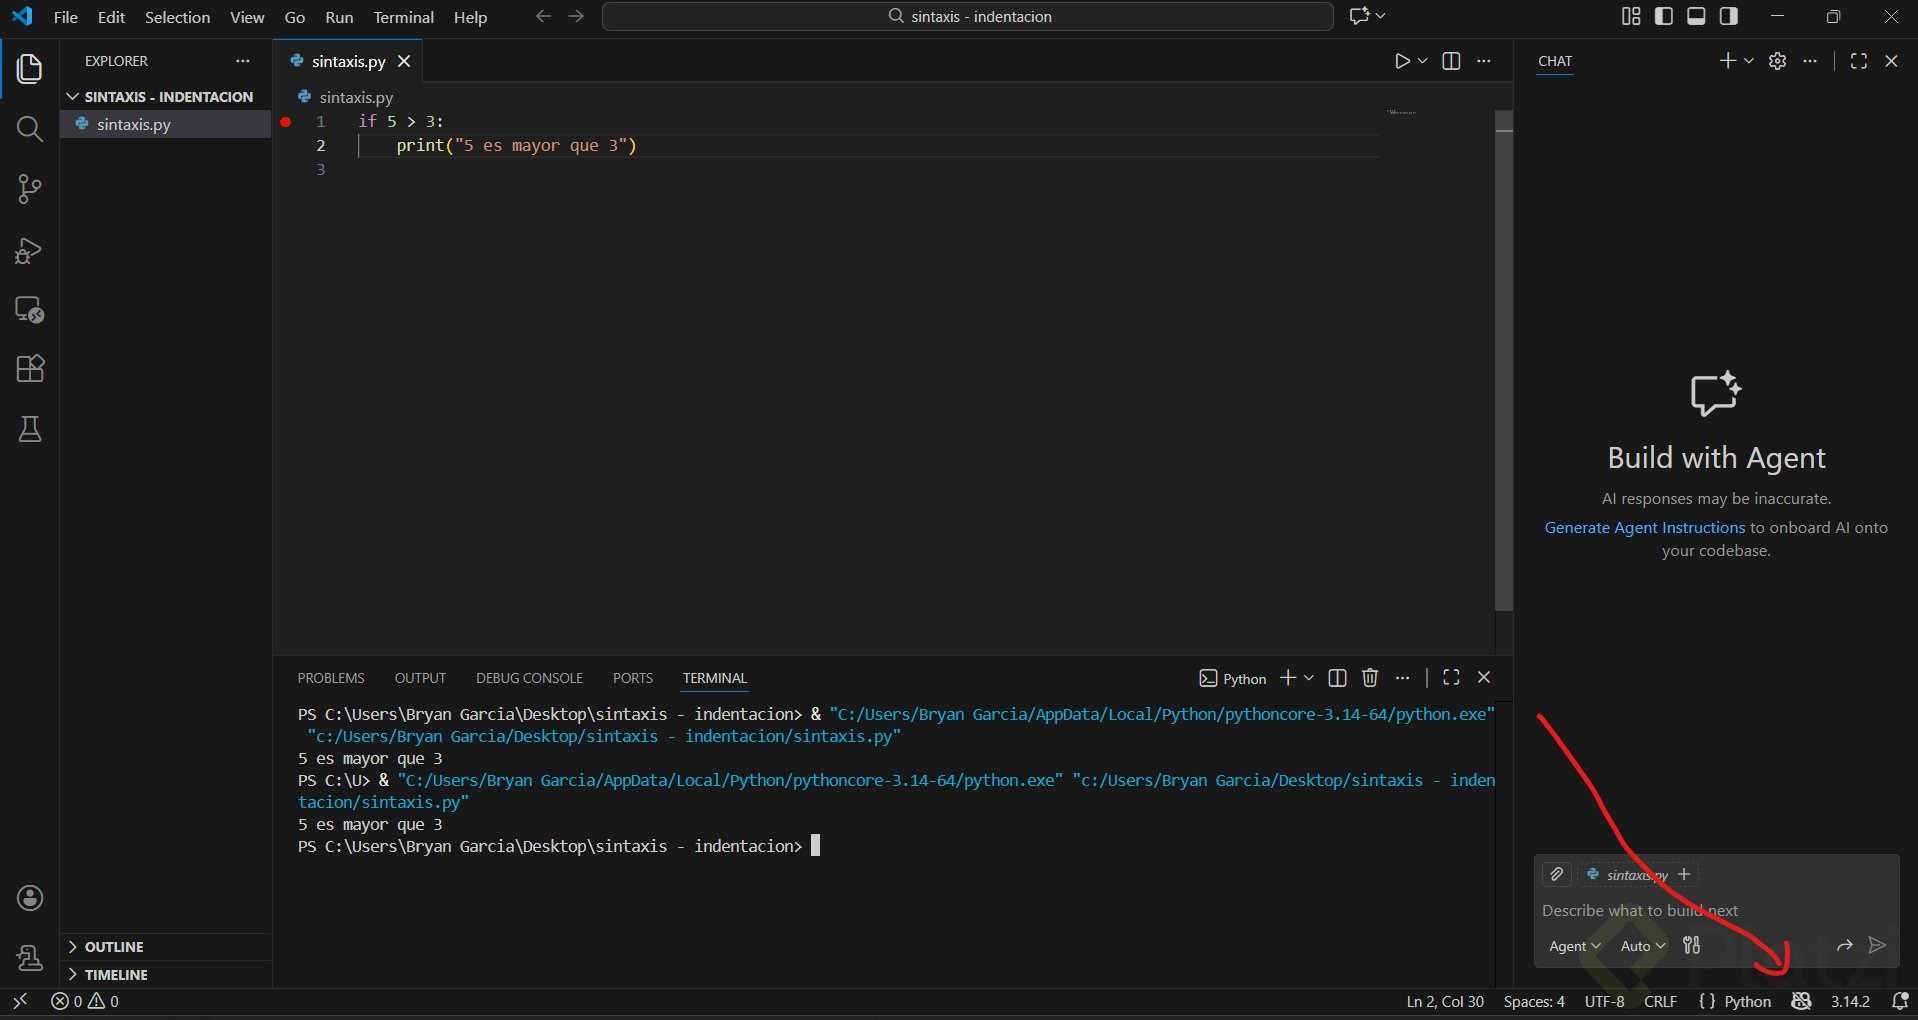
Task: Click the Generate Agent Instructions link
Action: point(1644,528)
